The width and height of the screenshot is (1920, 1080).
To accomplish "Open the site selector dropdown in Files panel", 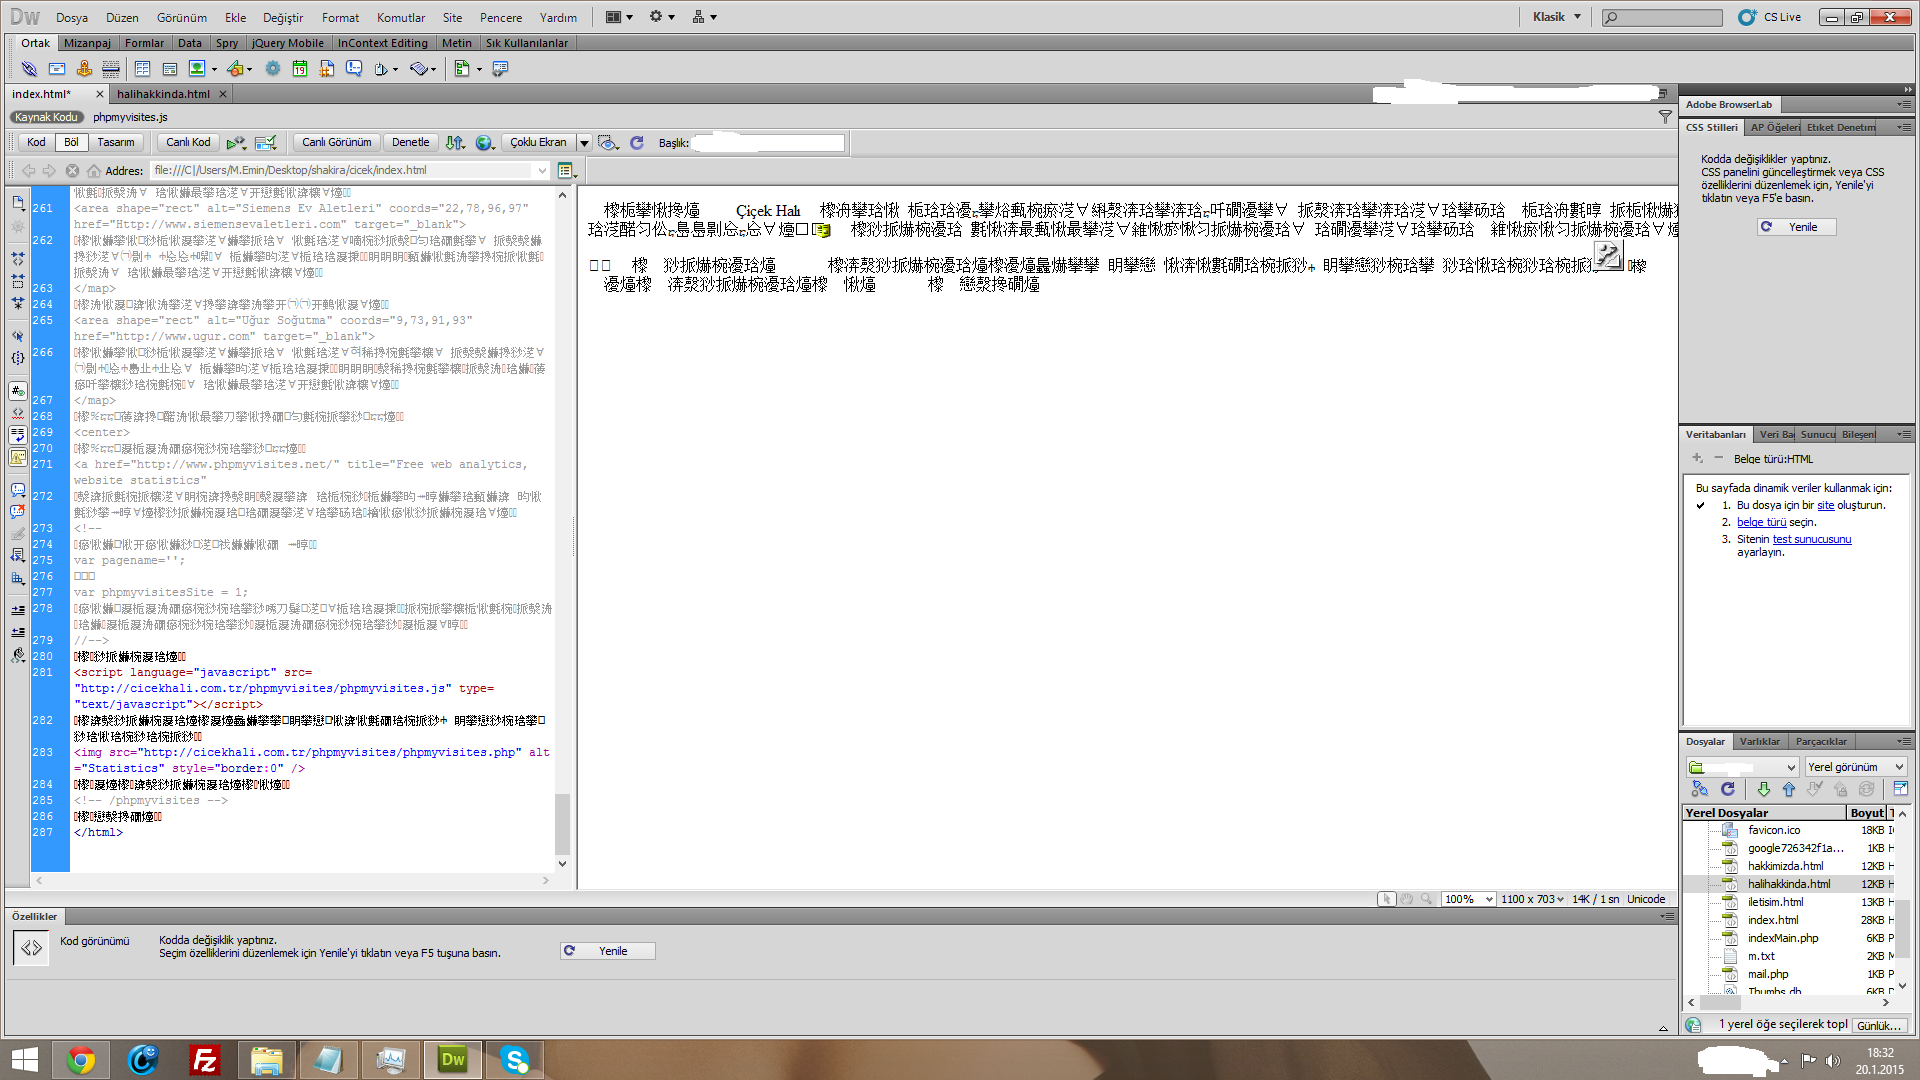I will 1743,767.
